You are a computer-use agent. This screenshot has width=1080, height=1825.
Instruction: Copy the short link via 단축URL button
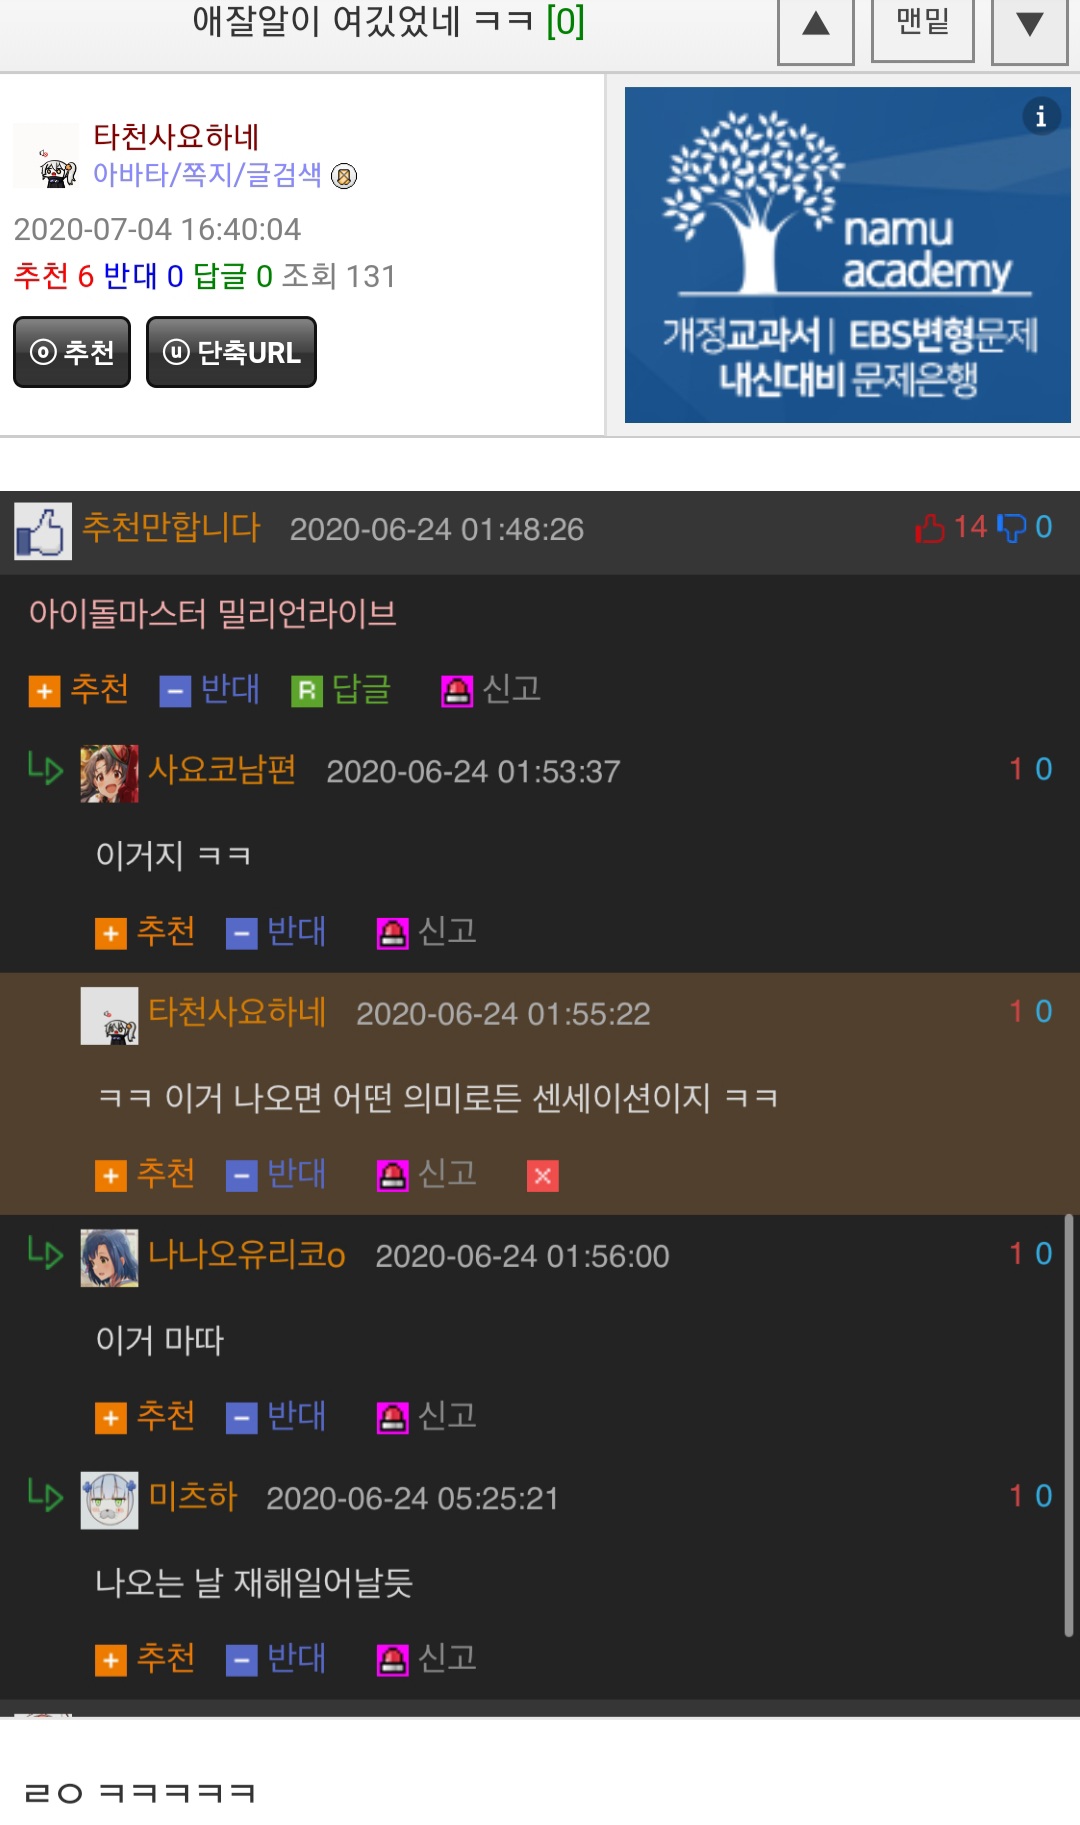(x=231, y=352)
